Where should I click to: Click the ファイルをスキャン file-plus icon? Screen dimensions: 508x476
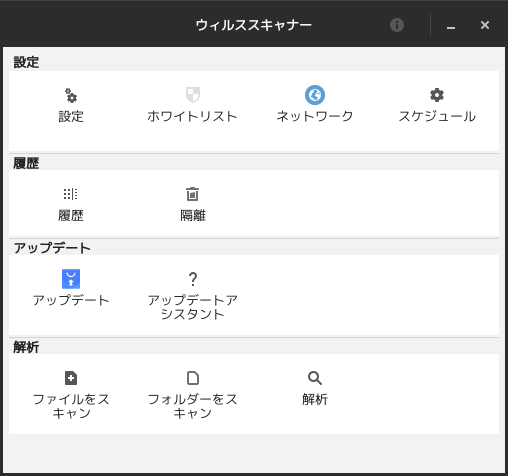tap(71, 378)
